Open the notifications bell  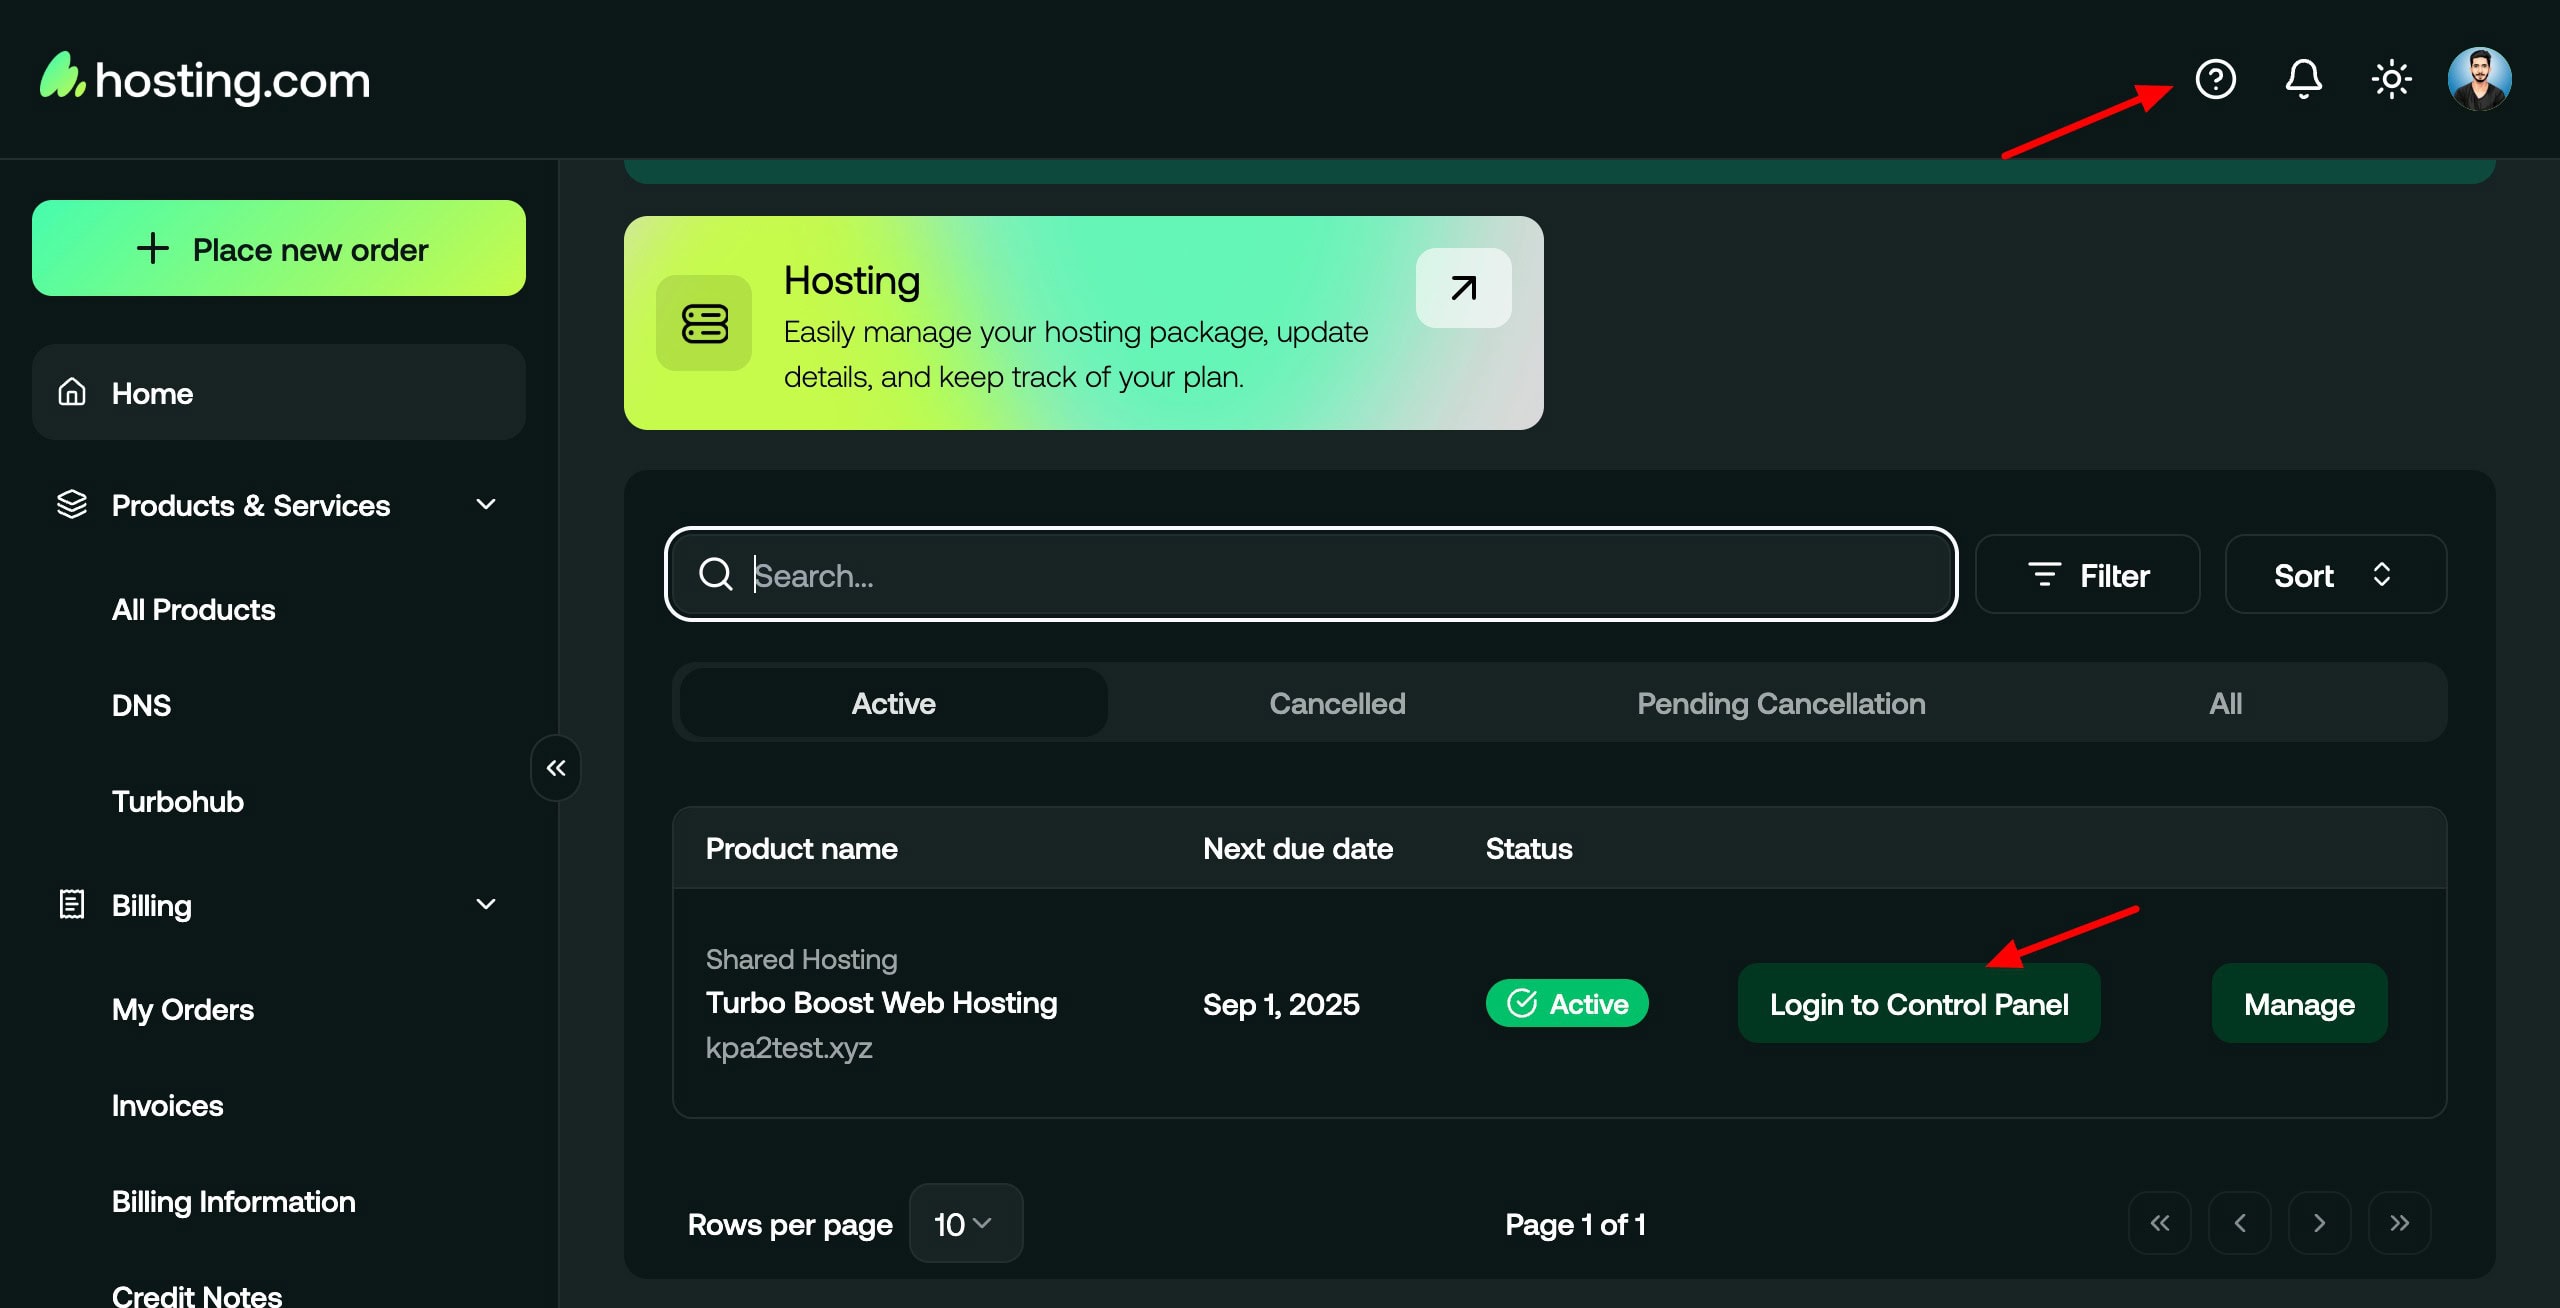pos(2303,79)
